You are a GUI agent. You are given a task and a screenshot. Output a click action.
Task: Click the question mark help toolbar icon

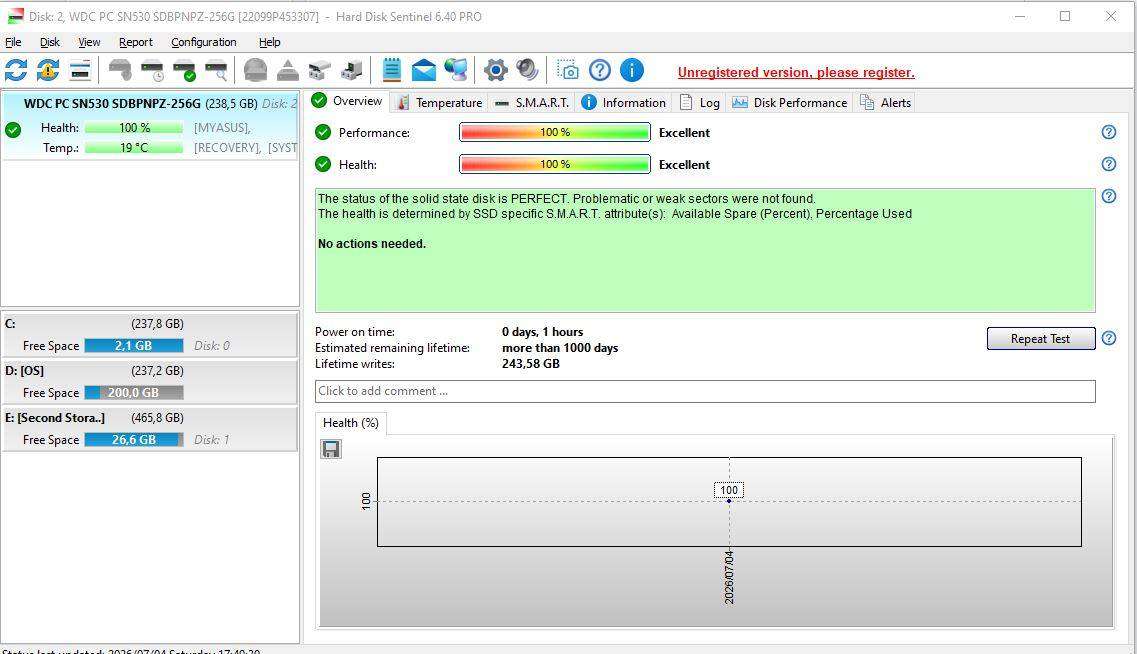600,70
